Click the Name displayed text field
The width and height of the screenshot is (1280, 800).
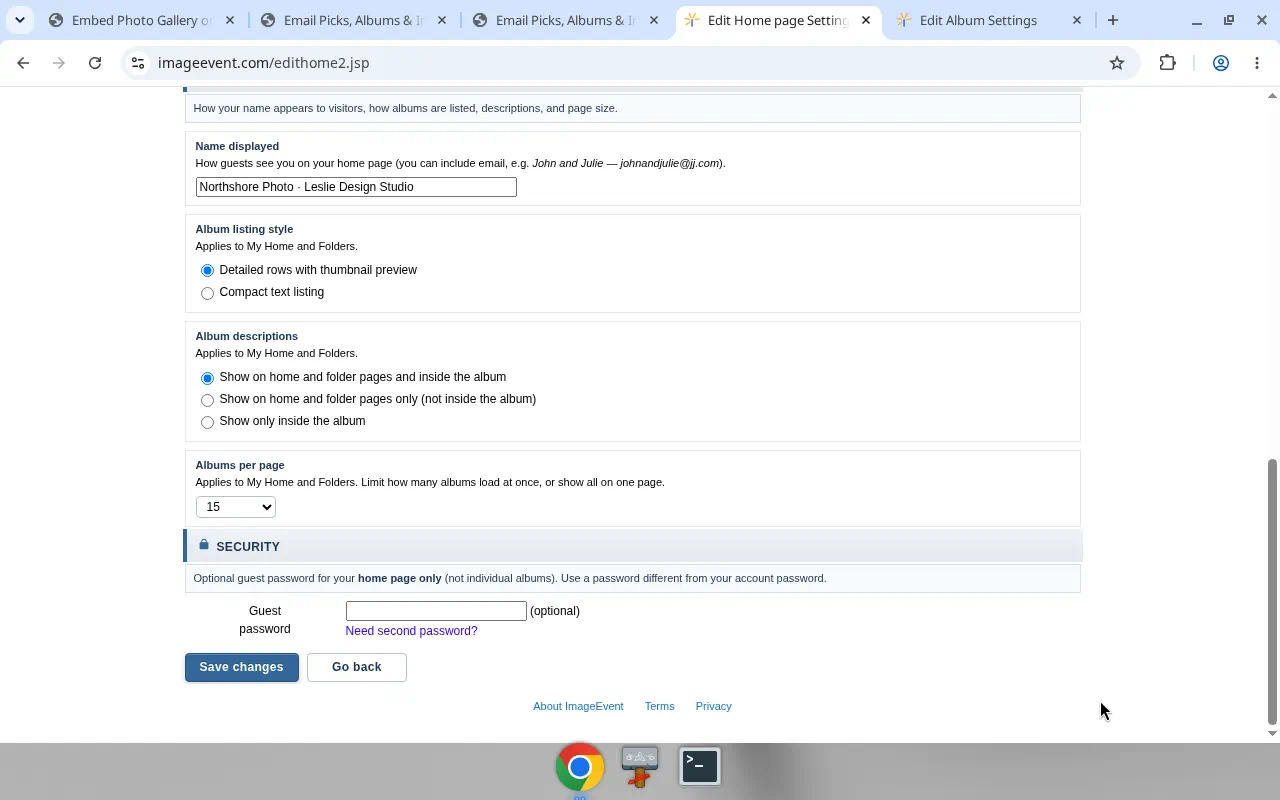[x=356, y=187]
